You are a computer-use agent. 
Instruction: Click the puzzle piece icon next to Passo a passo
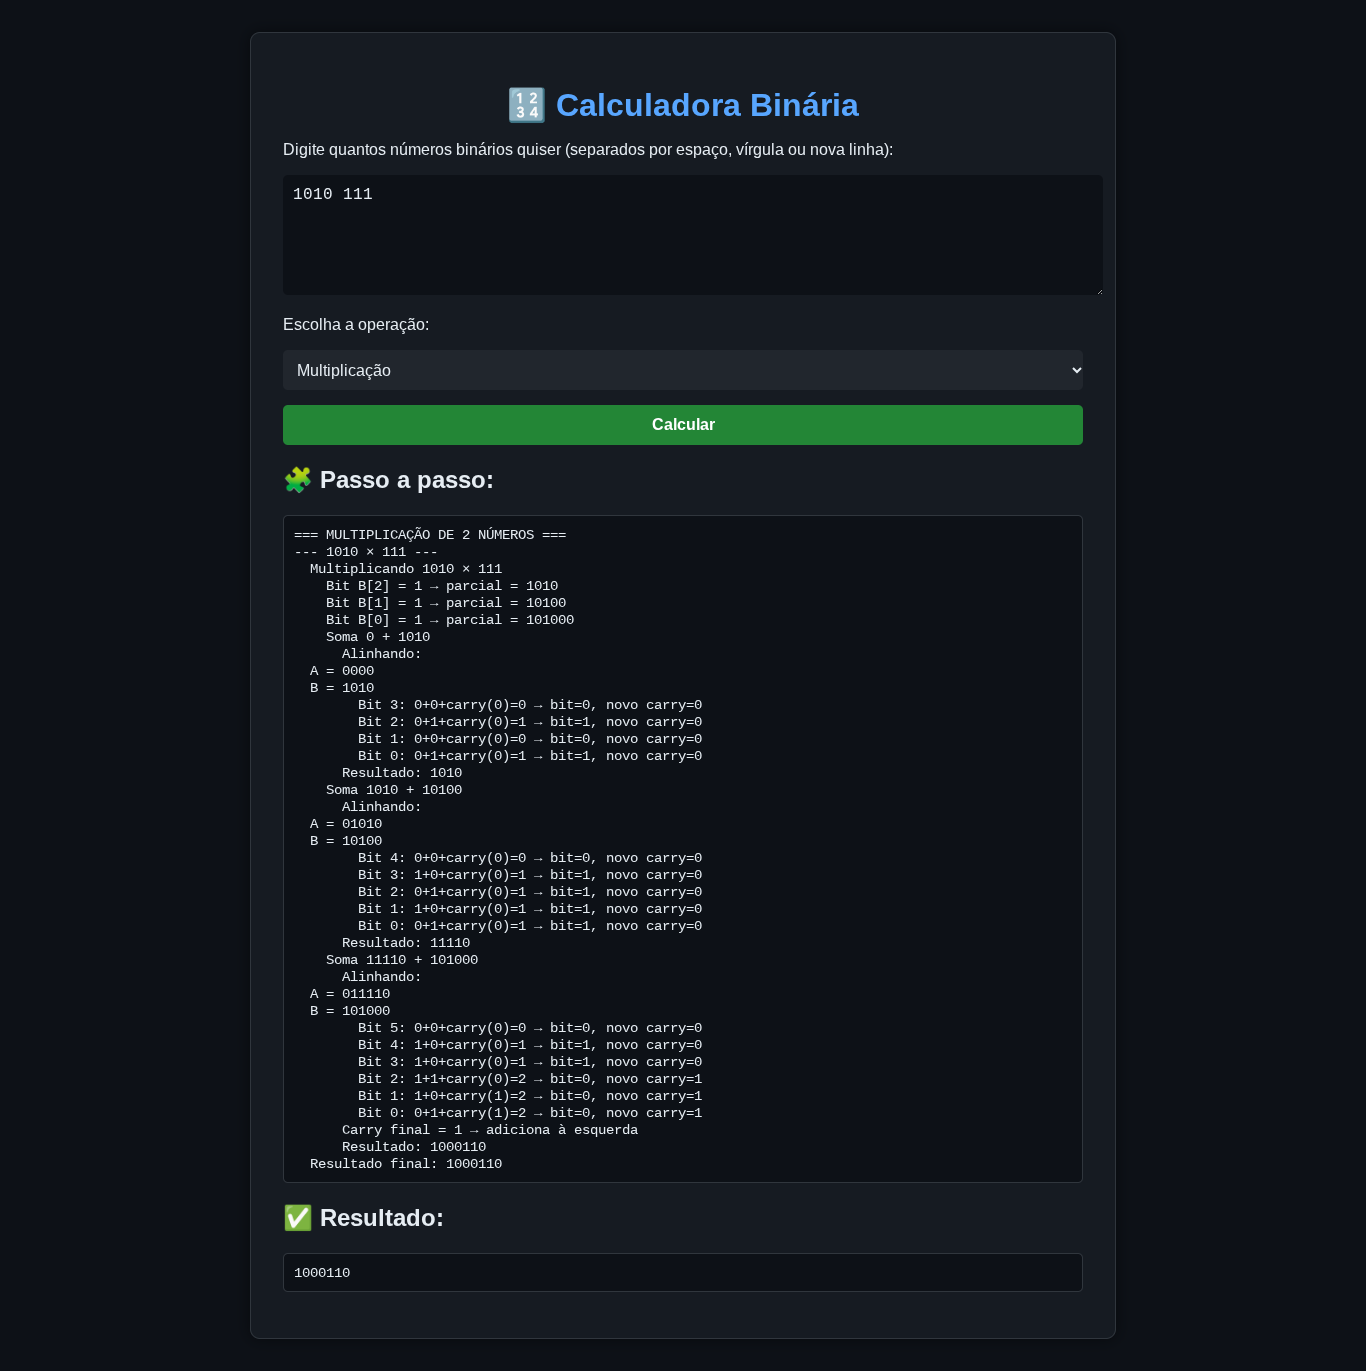(x=297, y=480)
